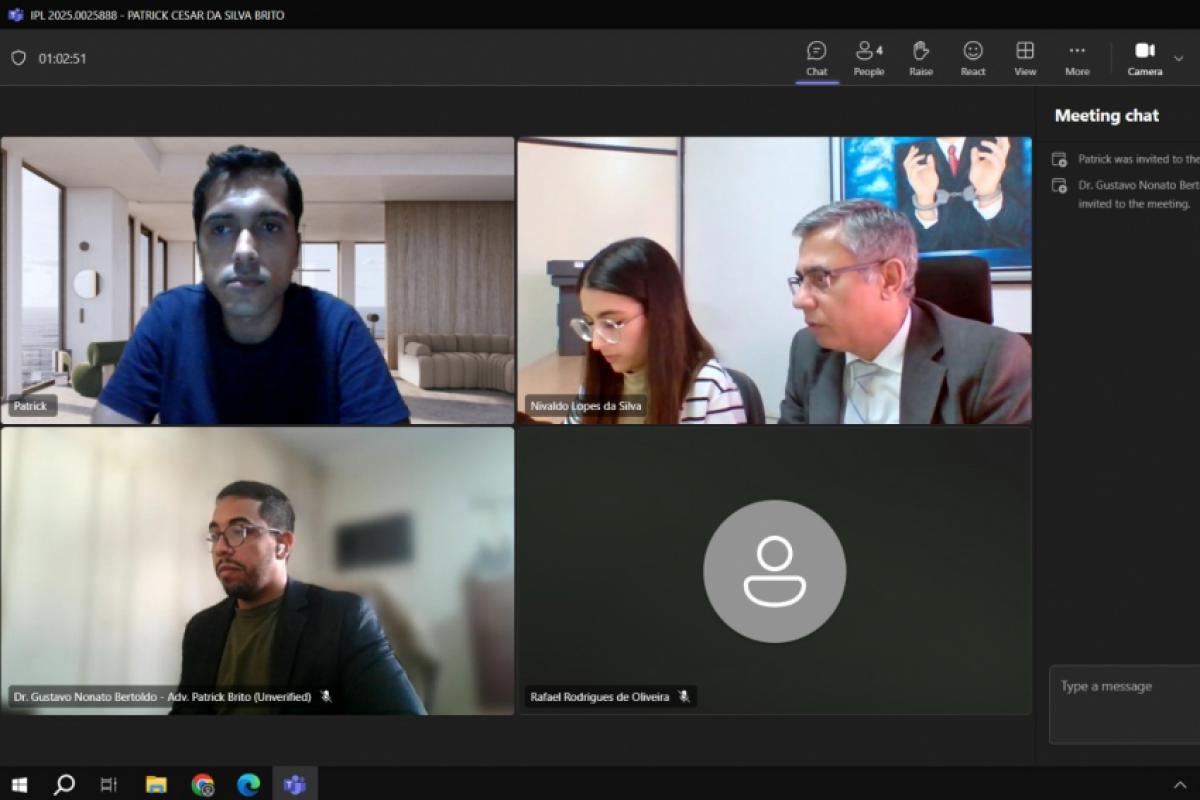Image resolution: width=1200 pixels, height=800 pixels.
Task: Raise your hand in the meeting
Action: pos(921,58)
